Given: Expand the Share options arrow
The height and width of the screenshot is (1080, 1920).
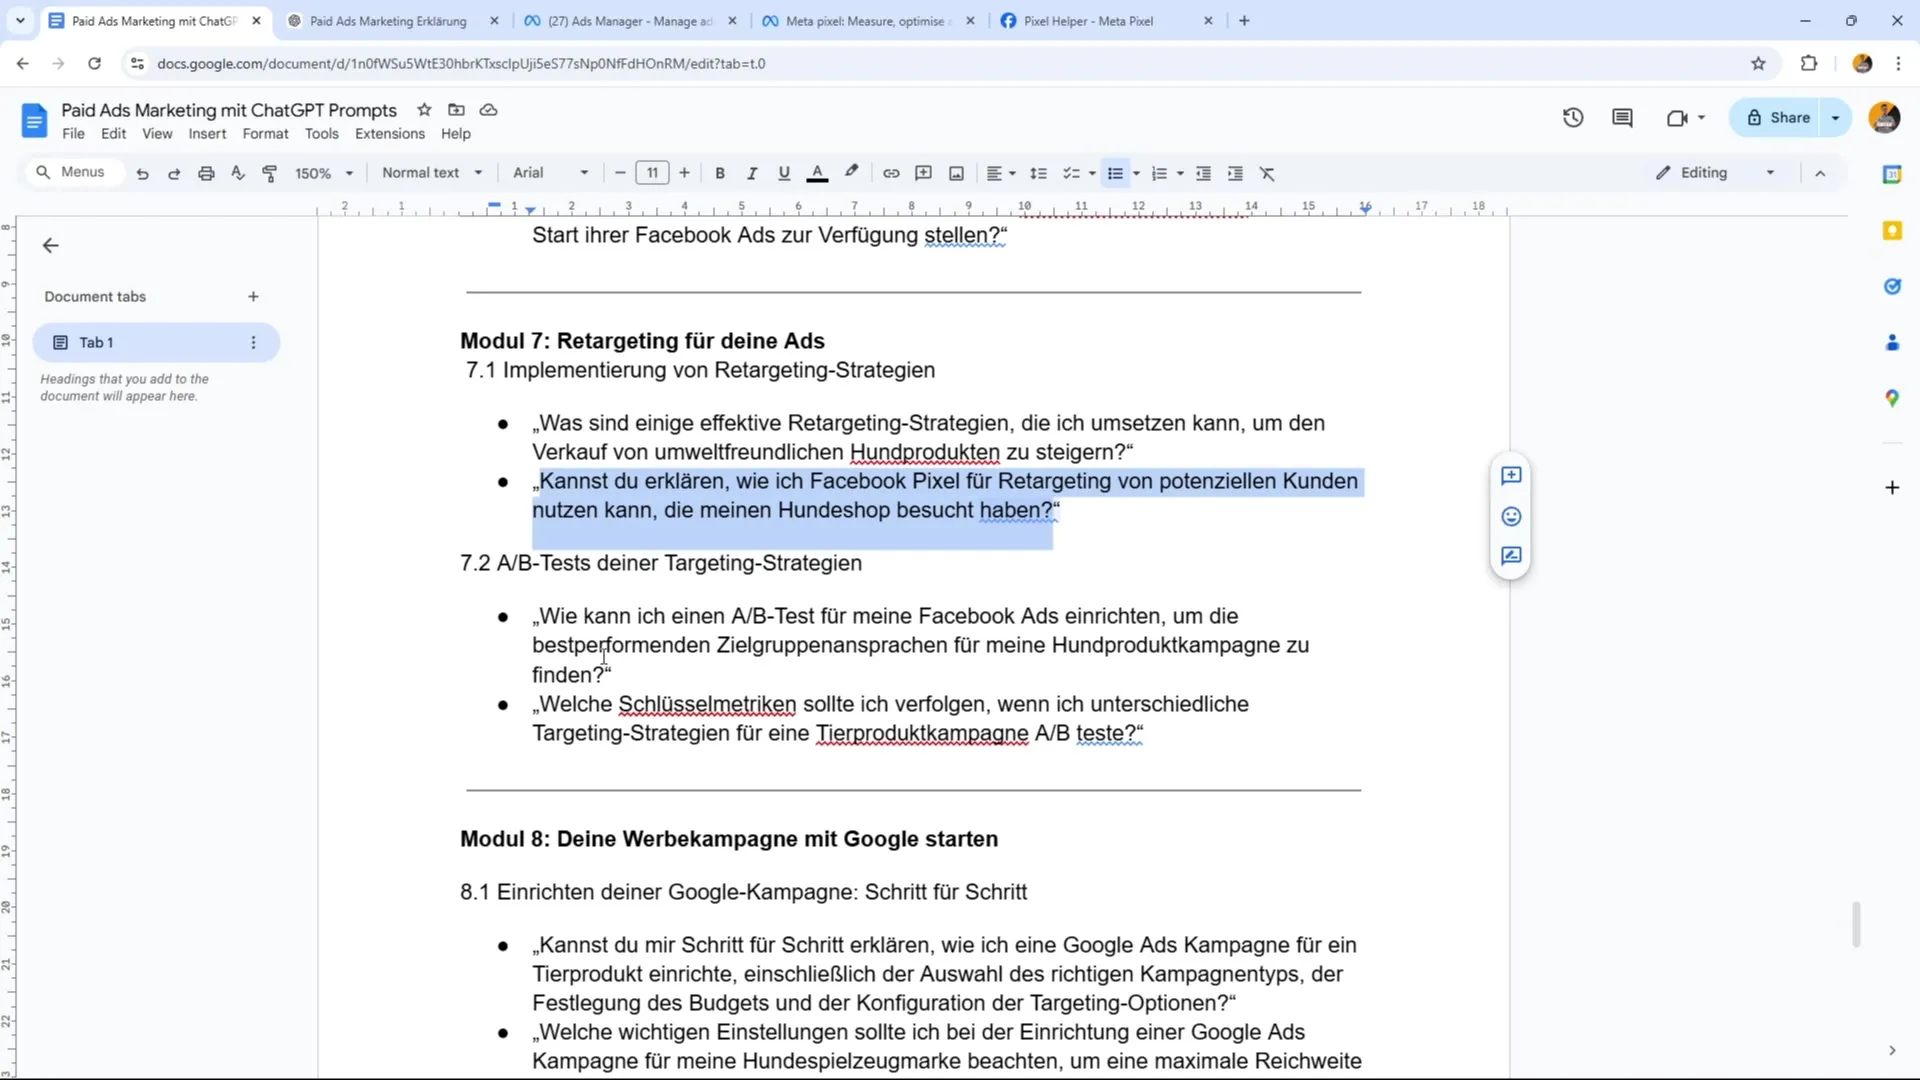Looking at the screenshot, I should point(1836,118).
